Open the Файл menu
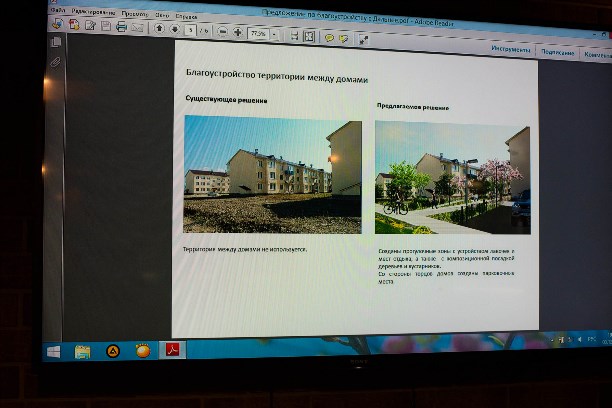This screenshot has width=612, height=408. 57,10
